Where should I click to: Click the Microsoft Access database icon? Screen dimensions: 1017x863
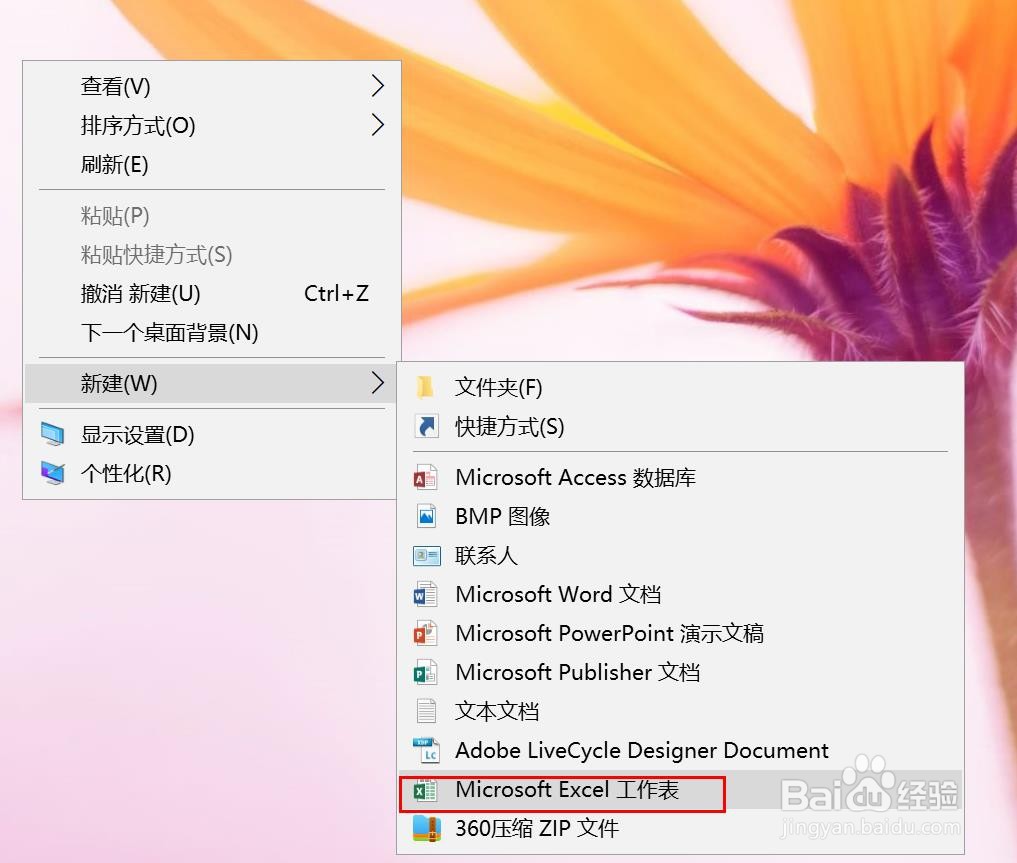point(426,478)
